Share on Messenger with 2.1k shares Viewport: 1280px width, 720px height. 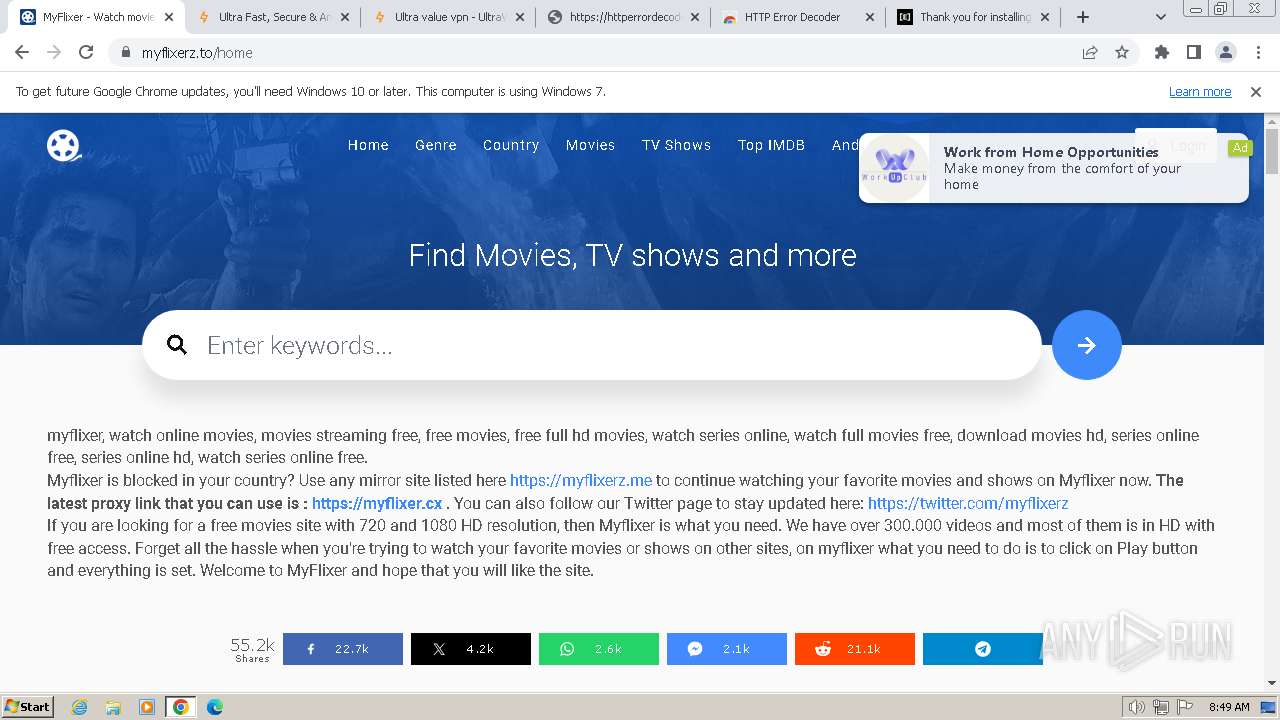tap(727, 649)
